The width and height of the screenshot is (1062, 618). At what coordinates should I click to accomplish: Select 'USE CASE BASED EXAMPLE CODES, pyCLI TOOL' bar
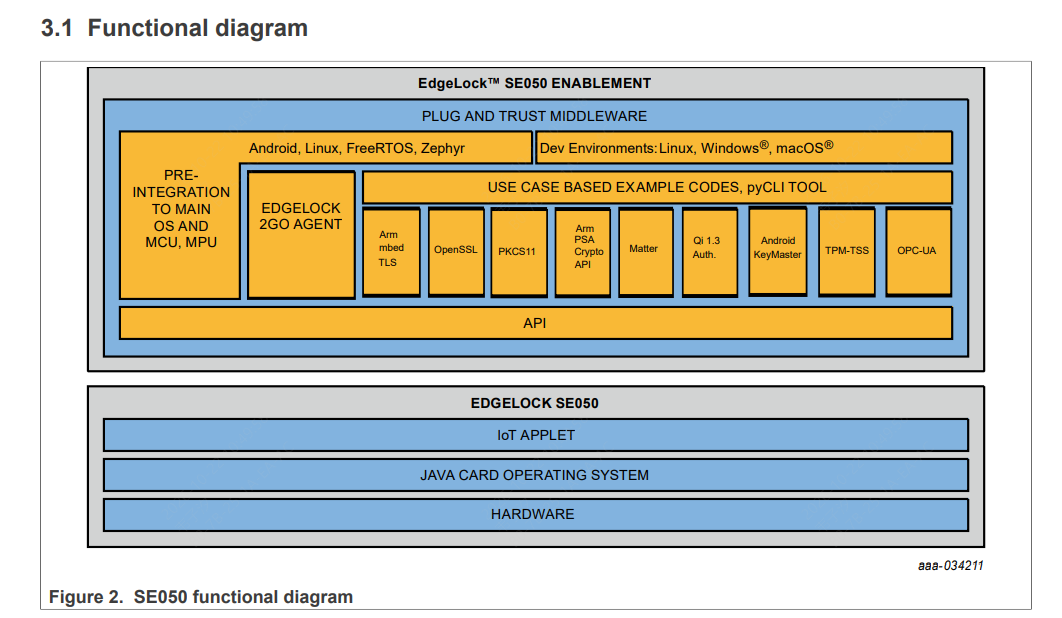coord(657,187)
